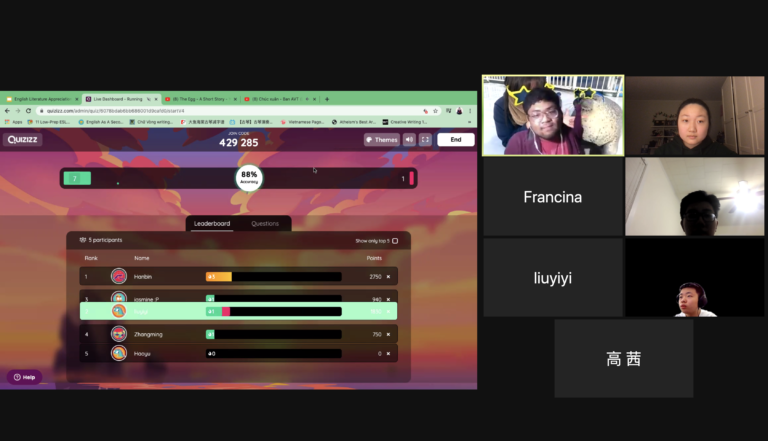Close the Live Dashboard browser tab
The height and width of the screenshot is (441, 768).
[156, 99]
